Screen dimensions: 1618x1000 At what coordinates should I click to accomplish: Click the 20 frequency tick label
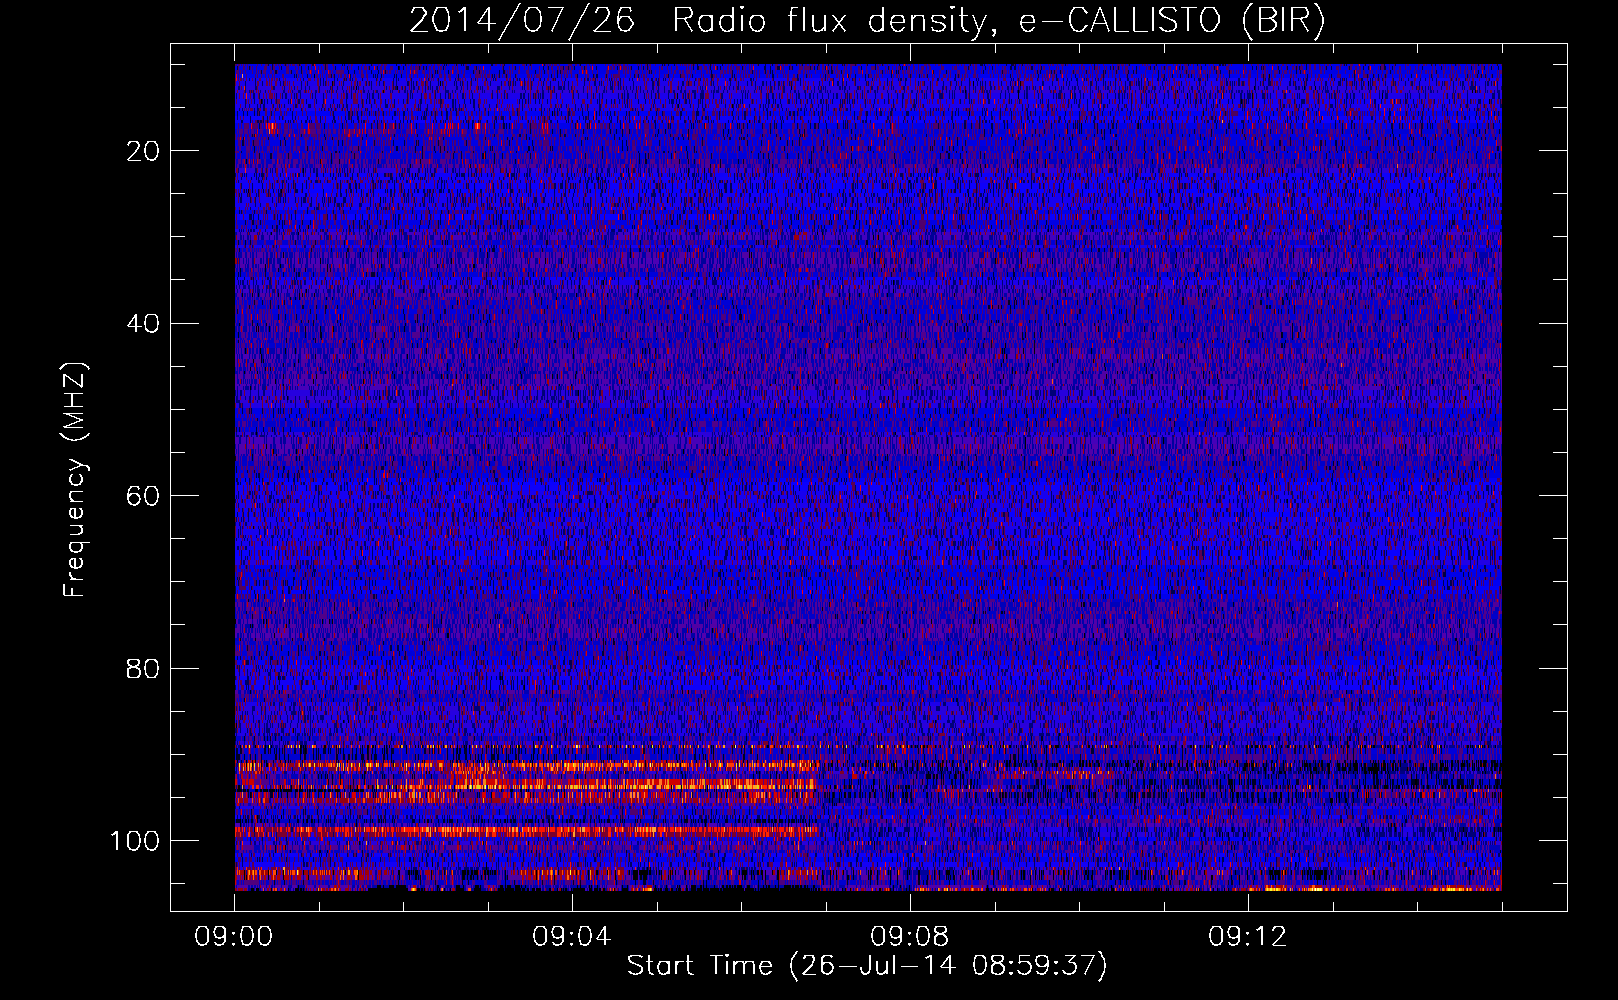(144, 151)
